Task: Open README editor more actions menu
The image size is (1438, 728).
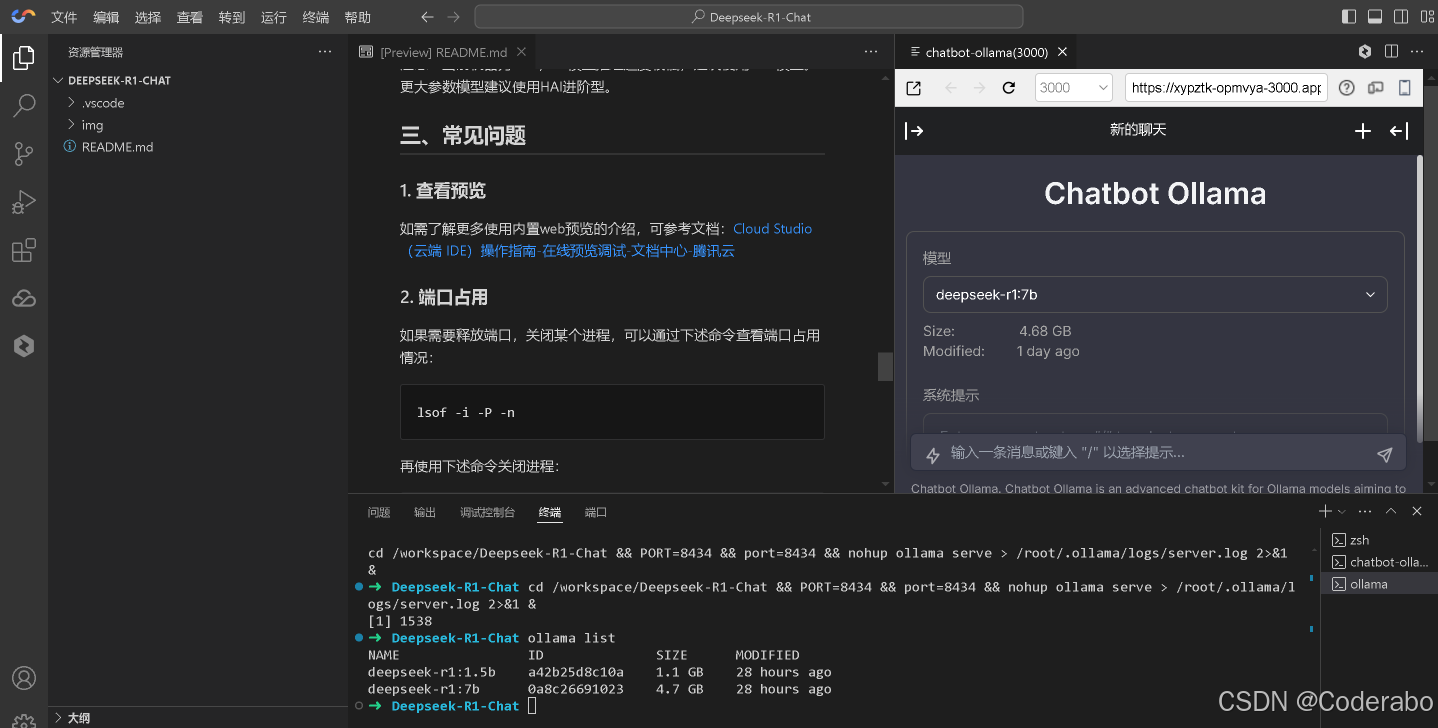Action: (x=871, y=51)
